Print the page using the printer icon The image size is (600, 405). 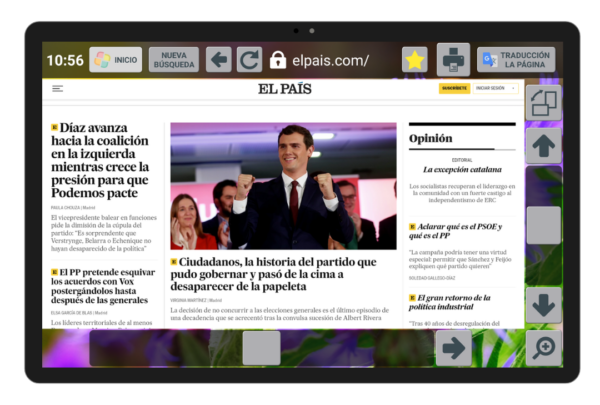pos(454,60)
